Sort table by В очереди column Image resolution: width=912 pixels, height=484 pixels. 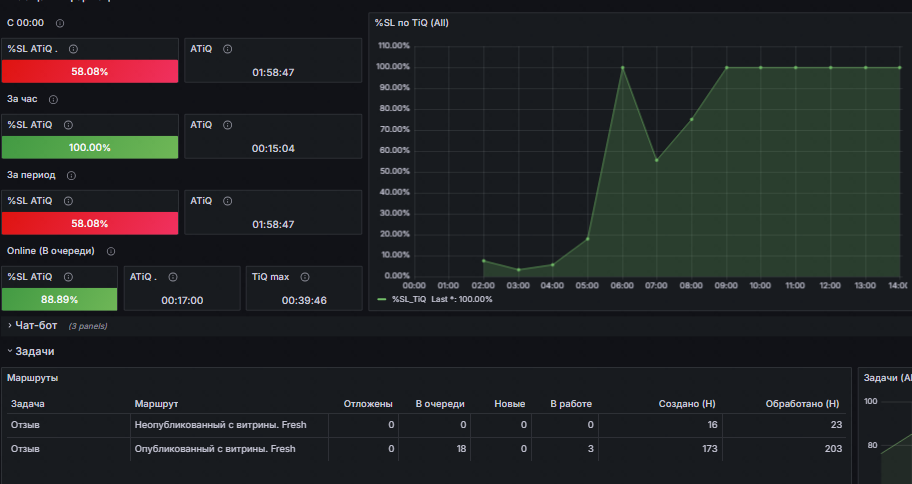click(440, 404)
